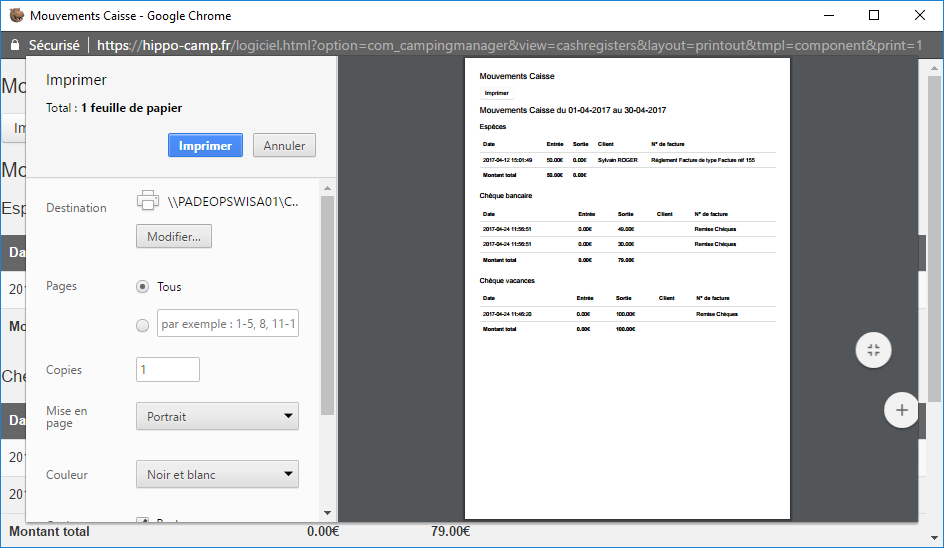Click the Chrome window favicon in title bar
Image resolution: width=944 pixels, height=548 pixels.
pos(15,15)
